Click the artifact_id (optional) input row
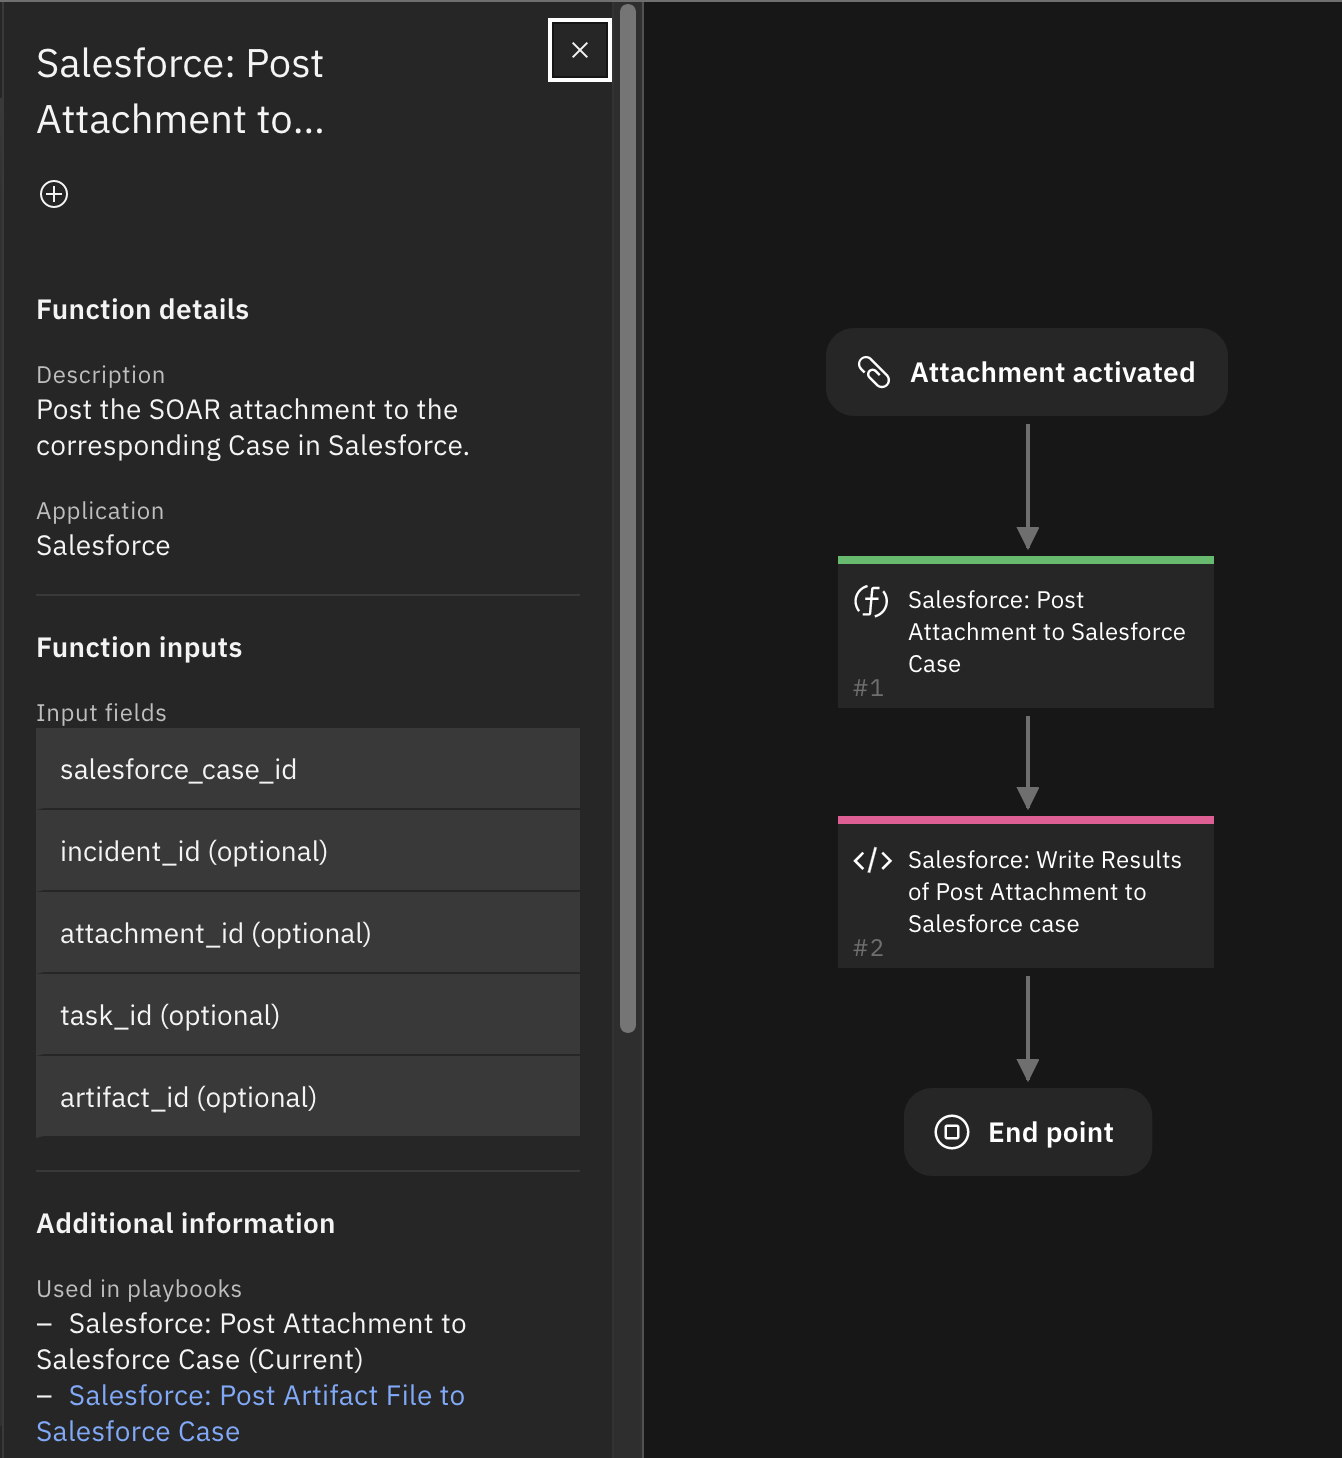 tap(308, 1097)
